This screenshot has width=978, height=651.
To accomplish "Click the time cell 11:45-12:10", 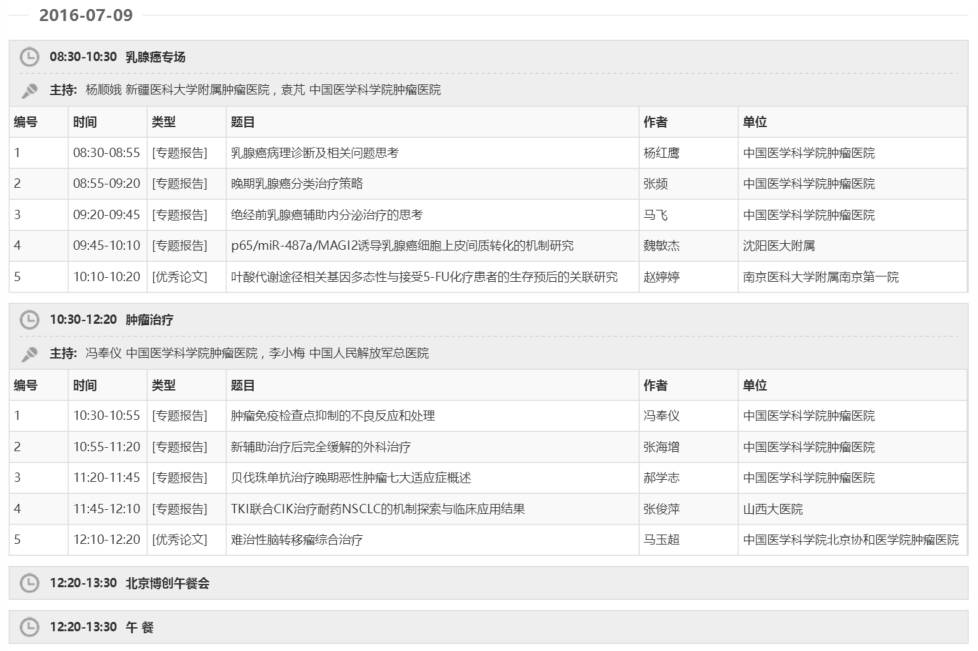I will pos(107,509).
